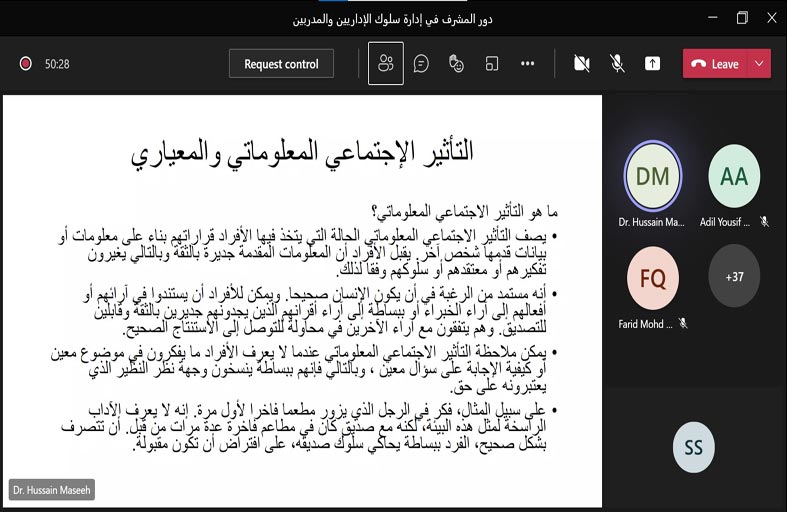Unmute the microphone
Image resolution: width=787 pixels, height=512 pixels.
617,64
